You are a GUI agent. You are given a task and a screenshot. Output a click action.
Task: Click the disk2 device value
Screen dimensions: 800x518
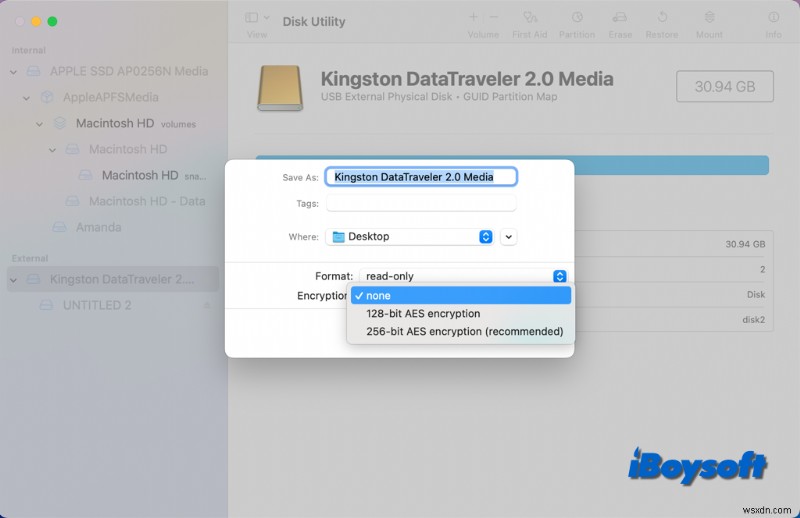point(754,320)
